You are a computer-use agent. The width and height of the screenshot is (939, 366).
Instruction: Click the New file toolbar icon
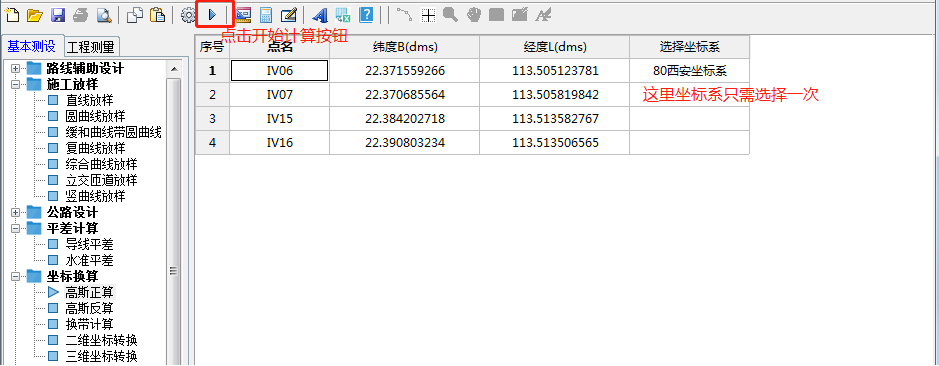(12, 15)
